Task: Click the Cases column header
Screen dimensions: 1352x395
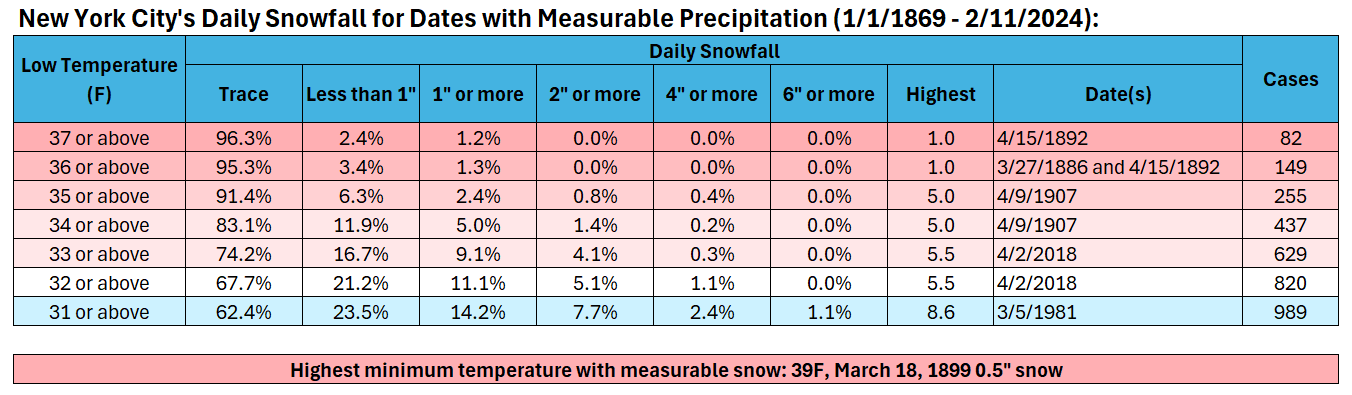Action: click(1290, 79)
